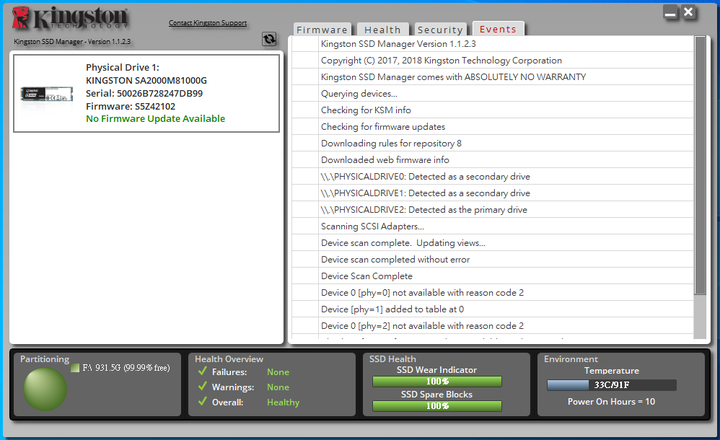Select the Events tab
The width and height of the screenshot is (720, 440).
click(x=498, y=29)
